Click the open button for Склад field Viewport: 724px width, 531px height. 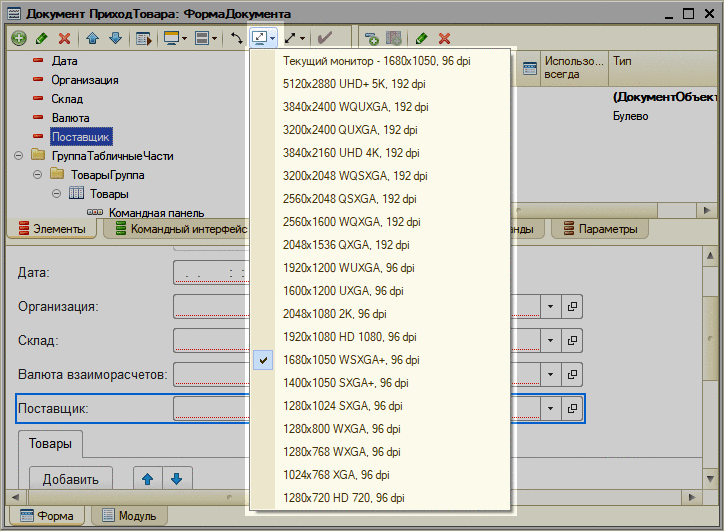click(572, 340)
